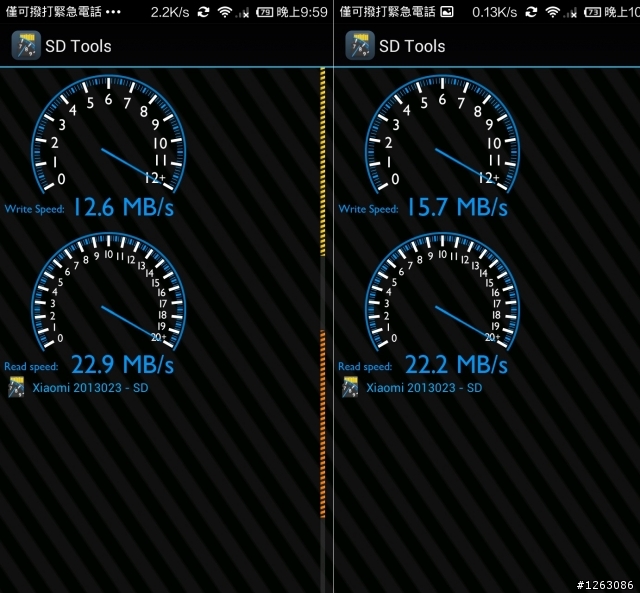Tap the battery icon showing 79
Screen dimensions: 640x593
coord(264,12)
